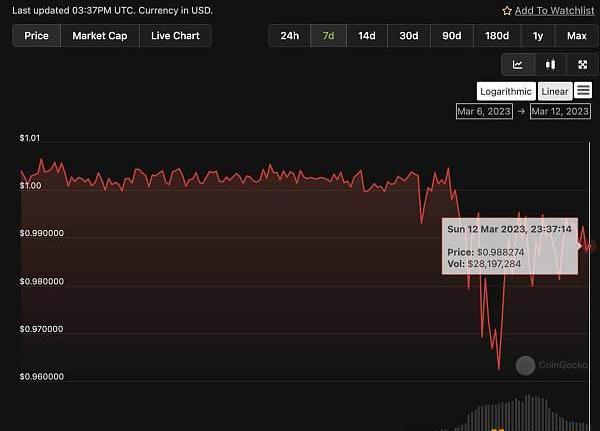The height and width of the screenshot is (431, 600).
Task: Set time range to Max
Action: point(577,36)
